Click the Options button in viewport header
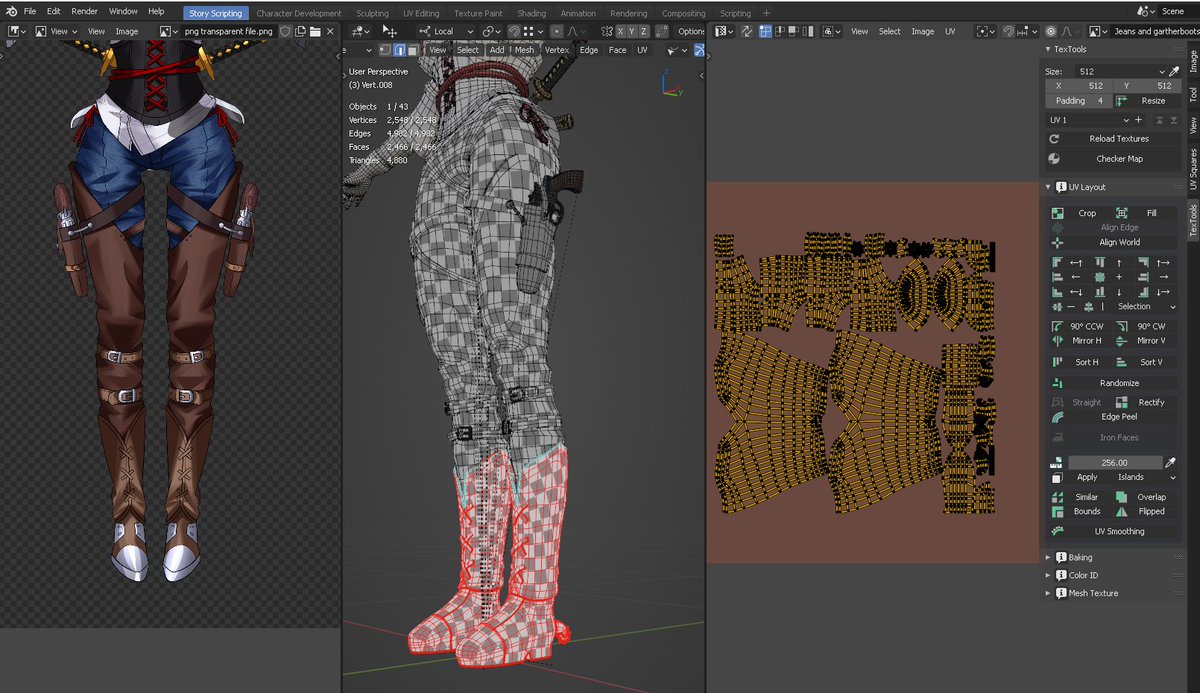Image resolution: width=1200 pixels, height=693 pixels. coord(691,32)
